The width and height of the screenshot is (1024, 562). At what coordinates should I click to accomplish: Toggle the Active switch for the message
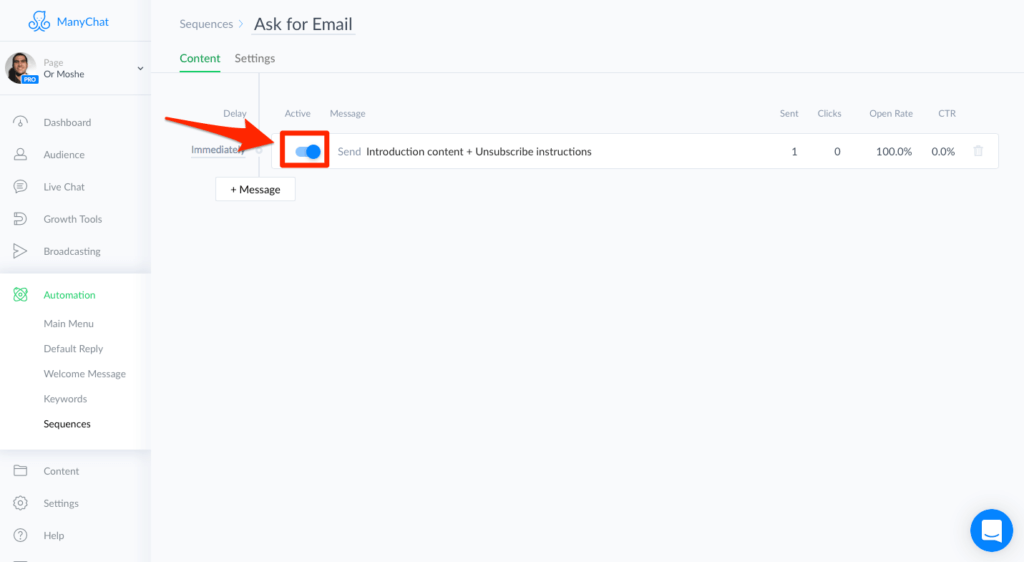pos(308,151)
